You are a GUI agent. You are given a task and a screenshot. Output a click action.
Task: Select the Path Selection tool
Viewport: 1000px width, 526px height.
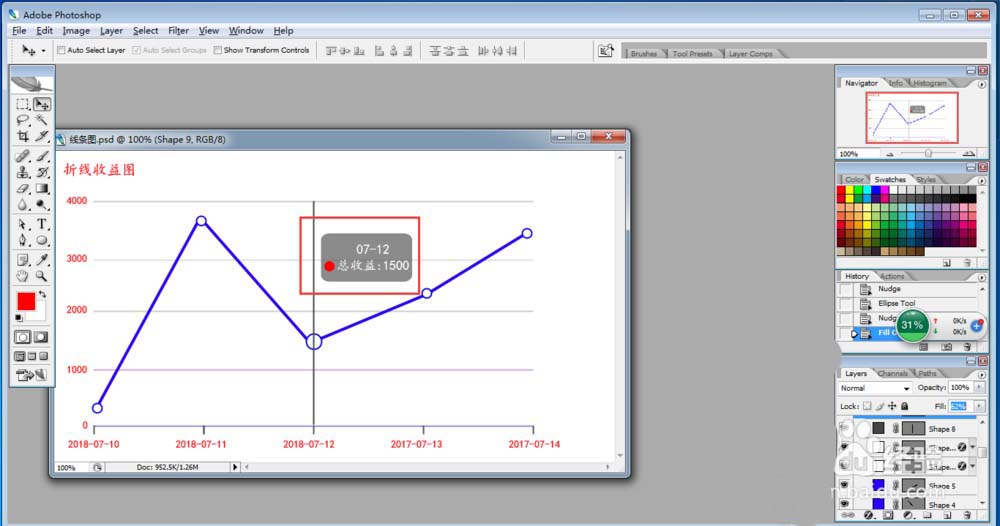pyautogui.click(x=22, y=224)
